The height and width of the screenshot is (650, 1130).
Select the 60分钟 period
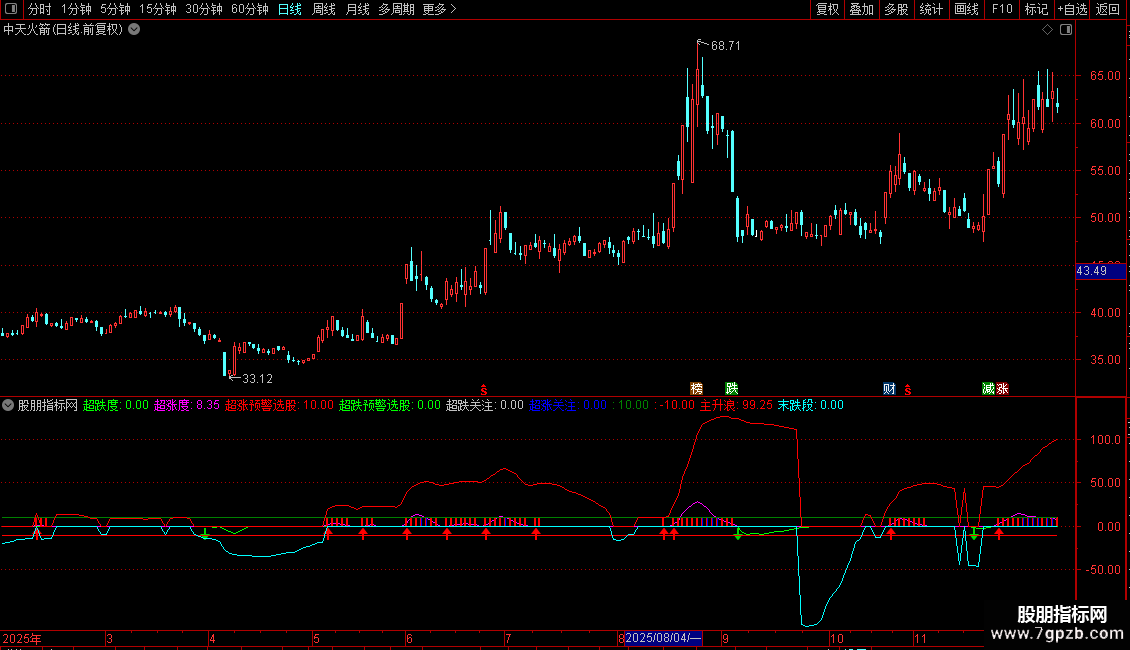pos(250,9)
